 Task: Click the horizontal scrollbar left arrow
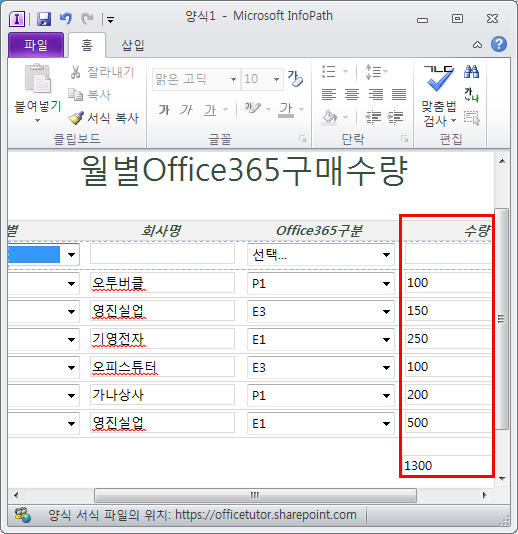16,495
